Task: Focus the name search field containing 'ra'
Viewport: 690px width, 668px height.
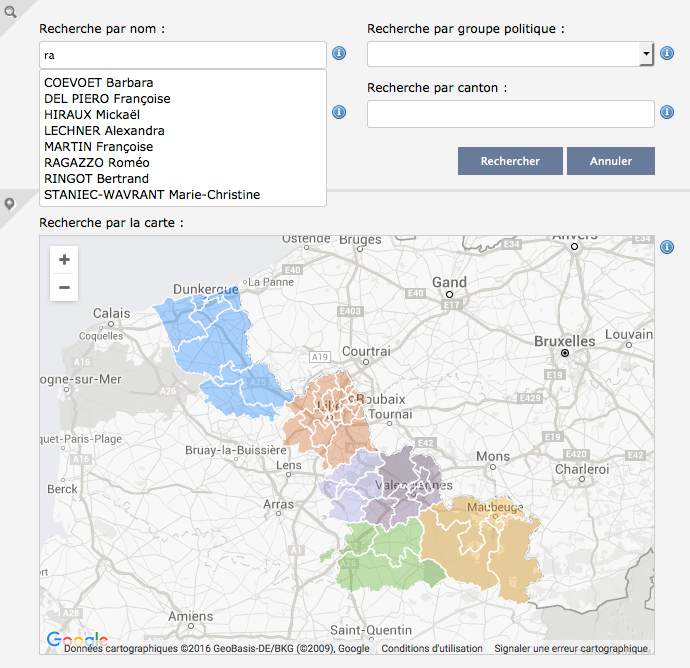Action: point(183,55)
